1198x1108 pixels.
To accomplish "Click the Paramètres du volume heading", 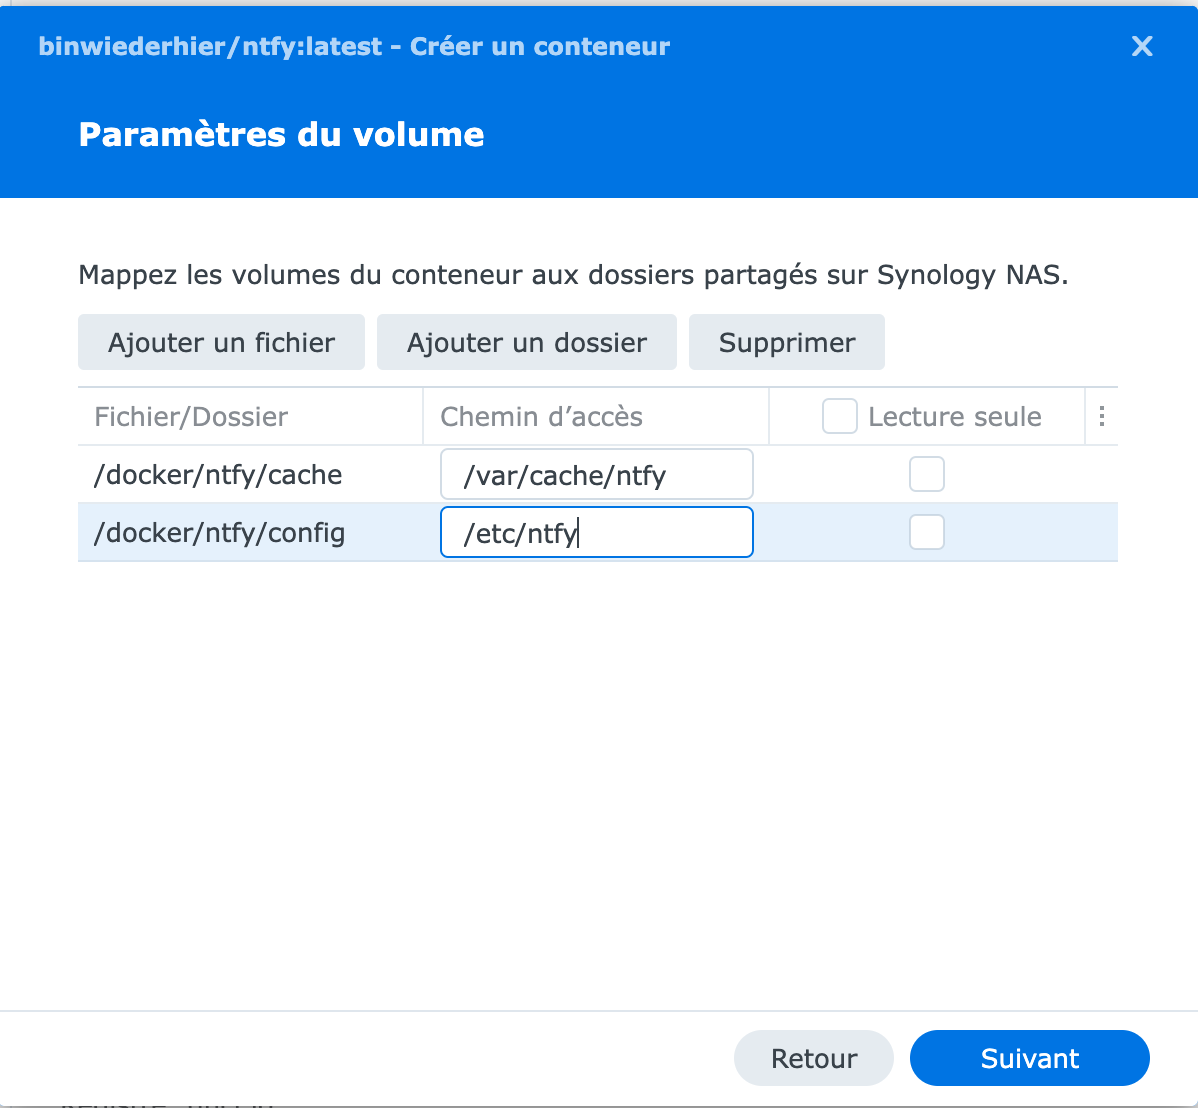I will pos(281,134).
